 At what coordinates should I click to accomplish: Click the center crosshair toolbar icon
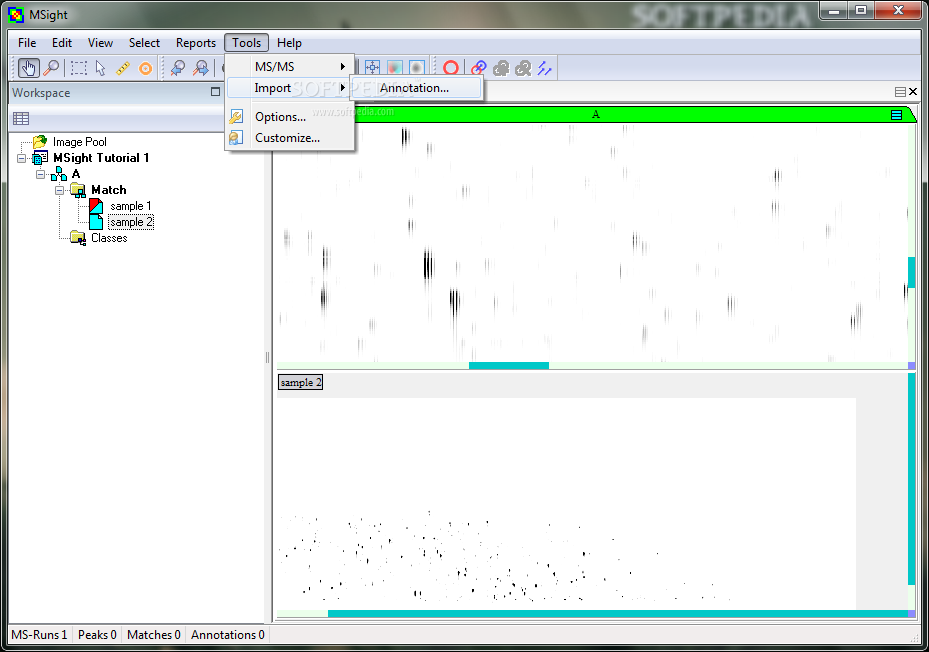372,68
